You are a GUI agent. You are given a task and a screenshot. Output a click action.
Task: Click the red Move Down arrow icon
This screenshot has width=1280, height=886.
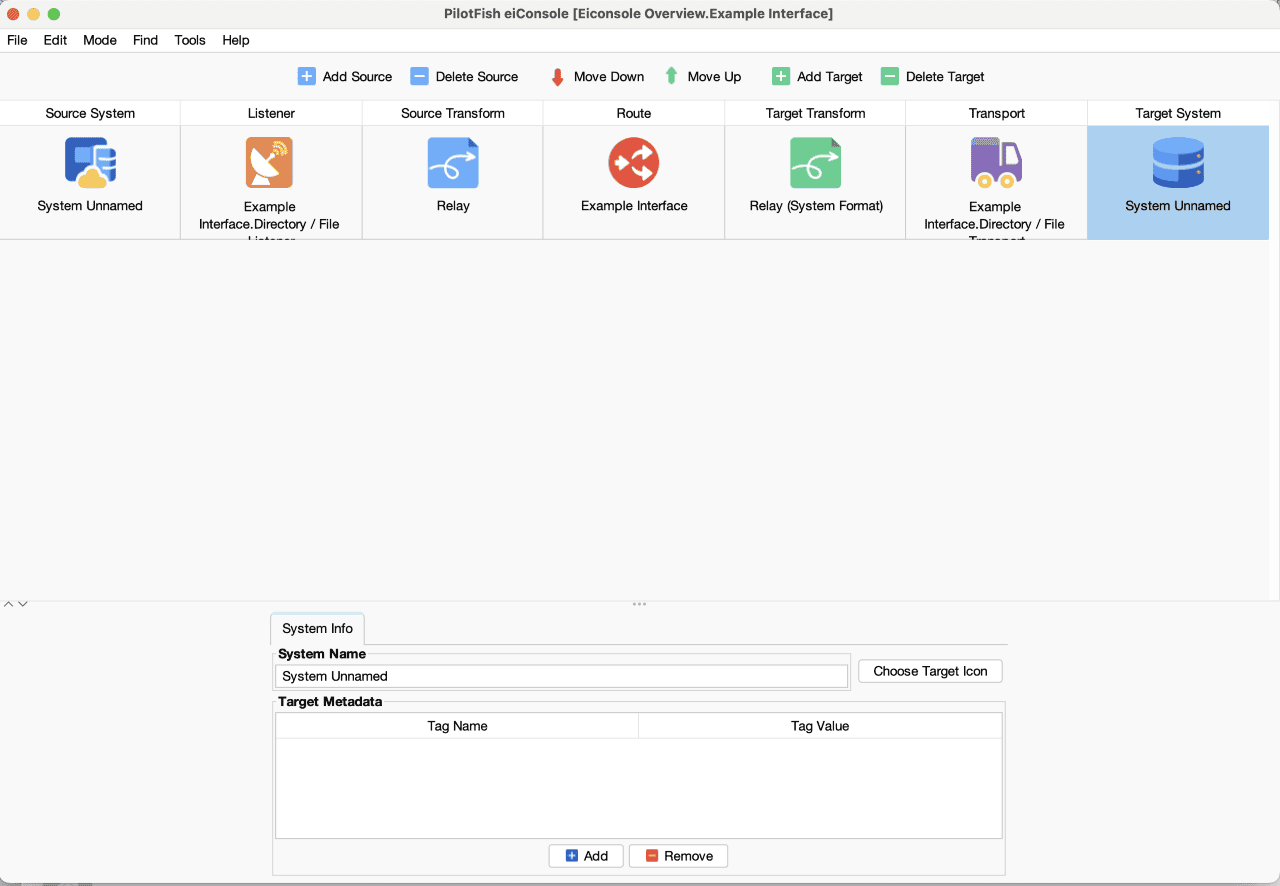(558, 77)
